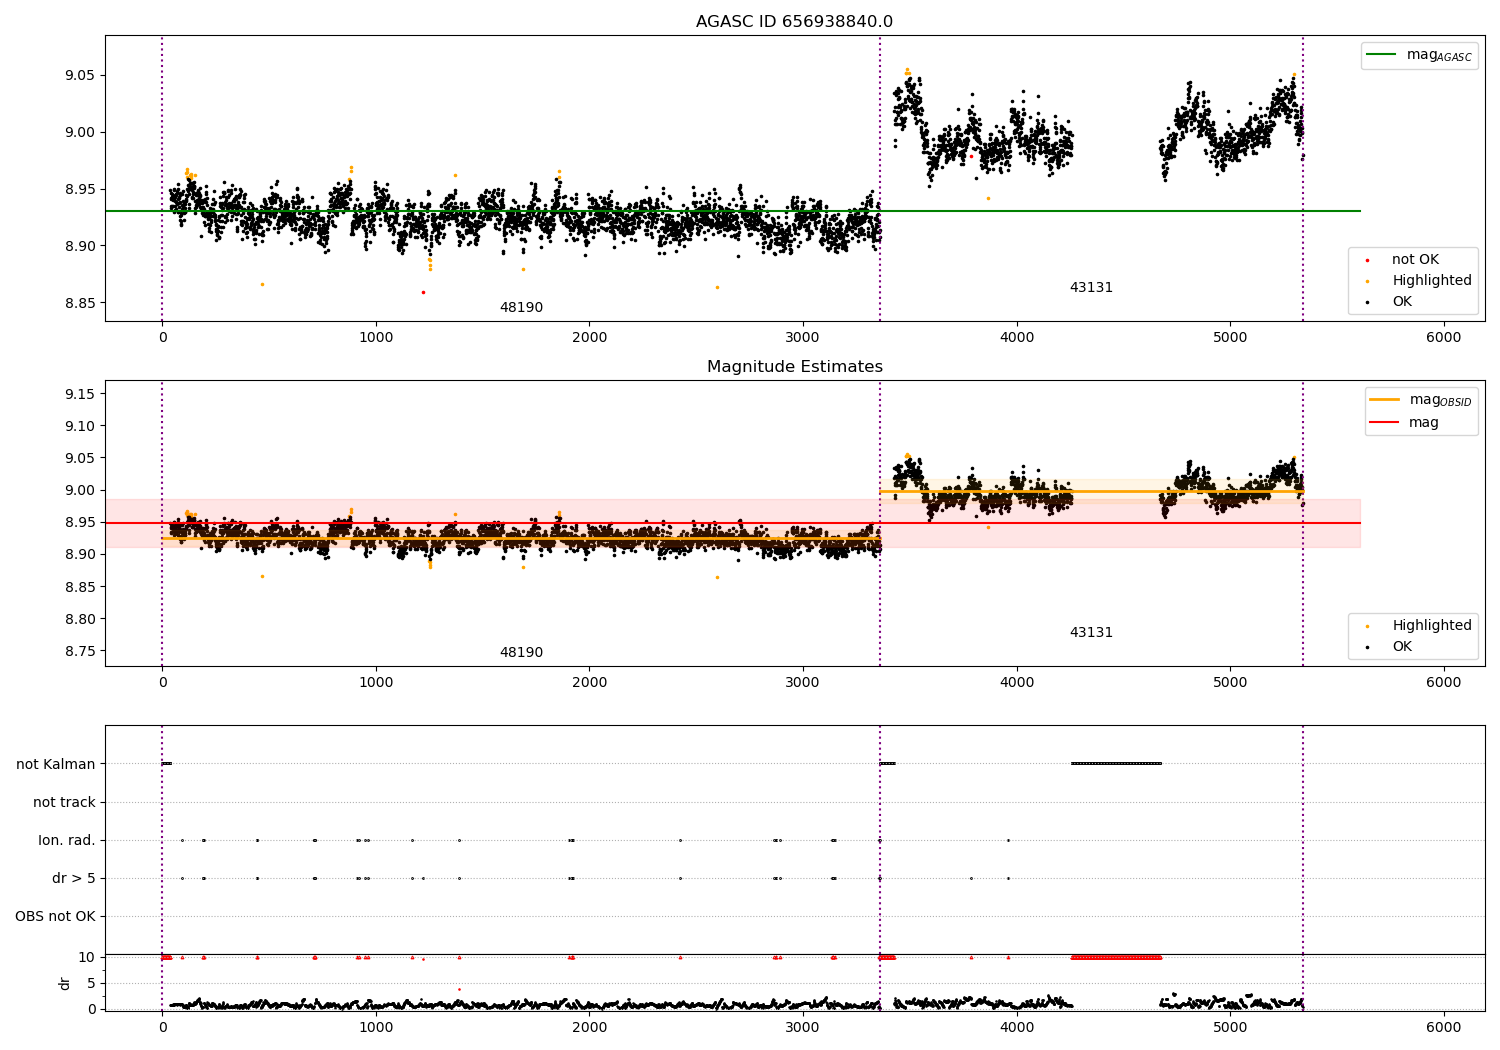Click the 'dr' y-axis label
1500x1050 pixels.
click(x=65, y=983)
